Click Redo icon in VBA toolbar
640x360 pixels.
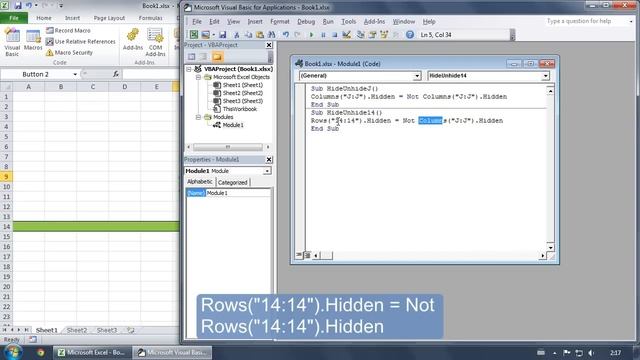point(298,35)
